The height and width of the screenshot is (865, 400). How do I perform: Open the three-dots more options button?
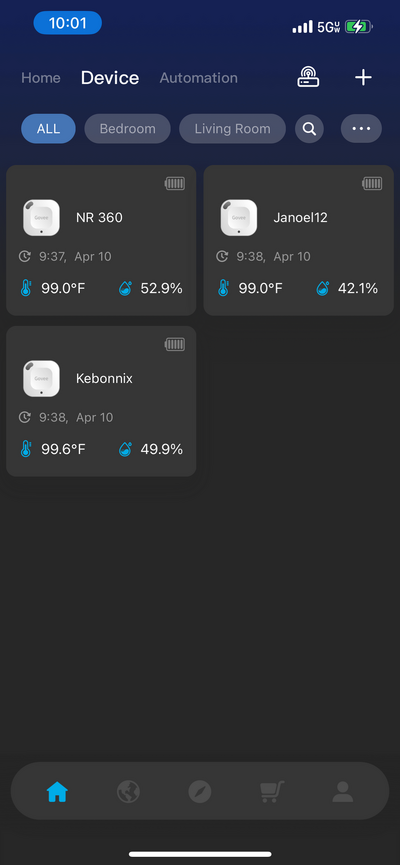tap(361, 129)
